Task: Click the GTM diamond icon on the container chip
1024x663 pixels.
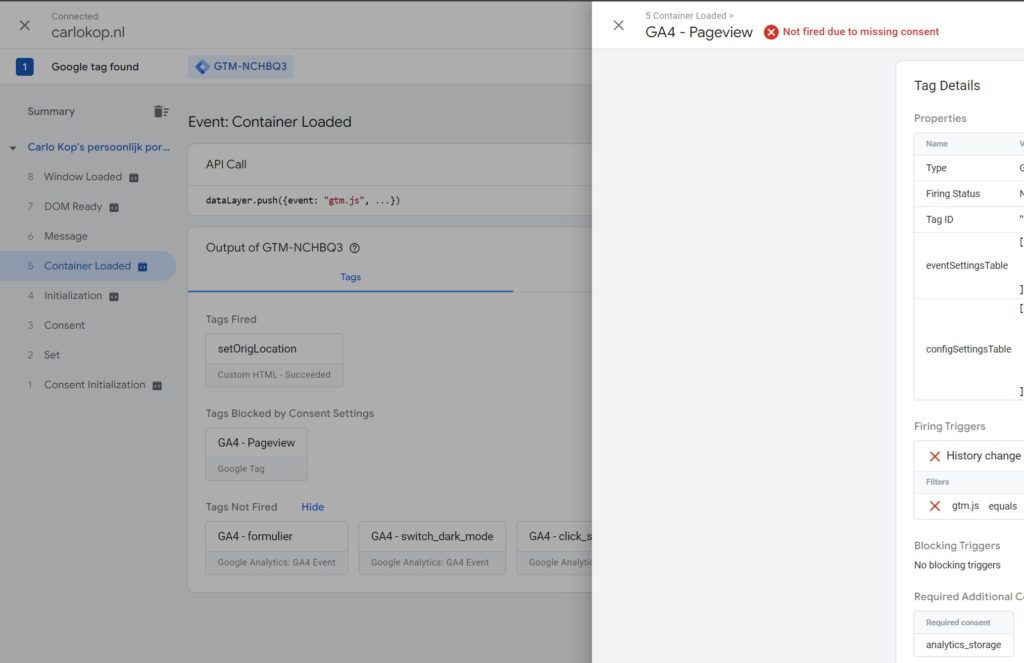Action: point(202,67)
